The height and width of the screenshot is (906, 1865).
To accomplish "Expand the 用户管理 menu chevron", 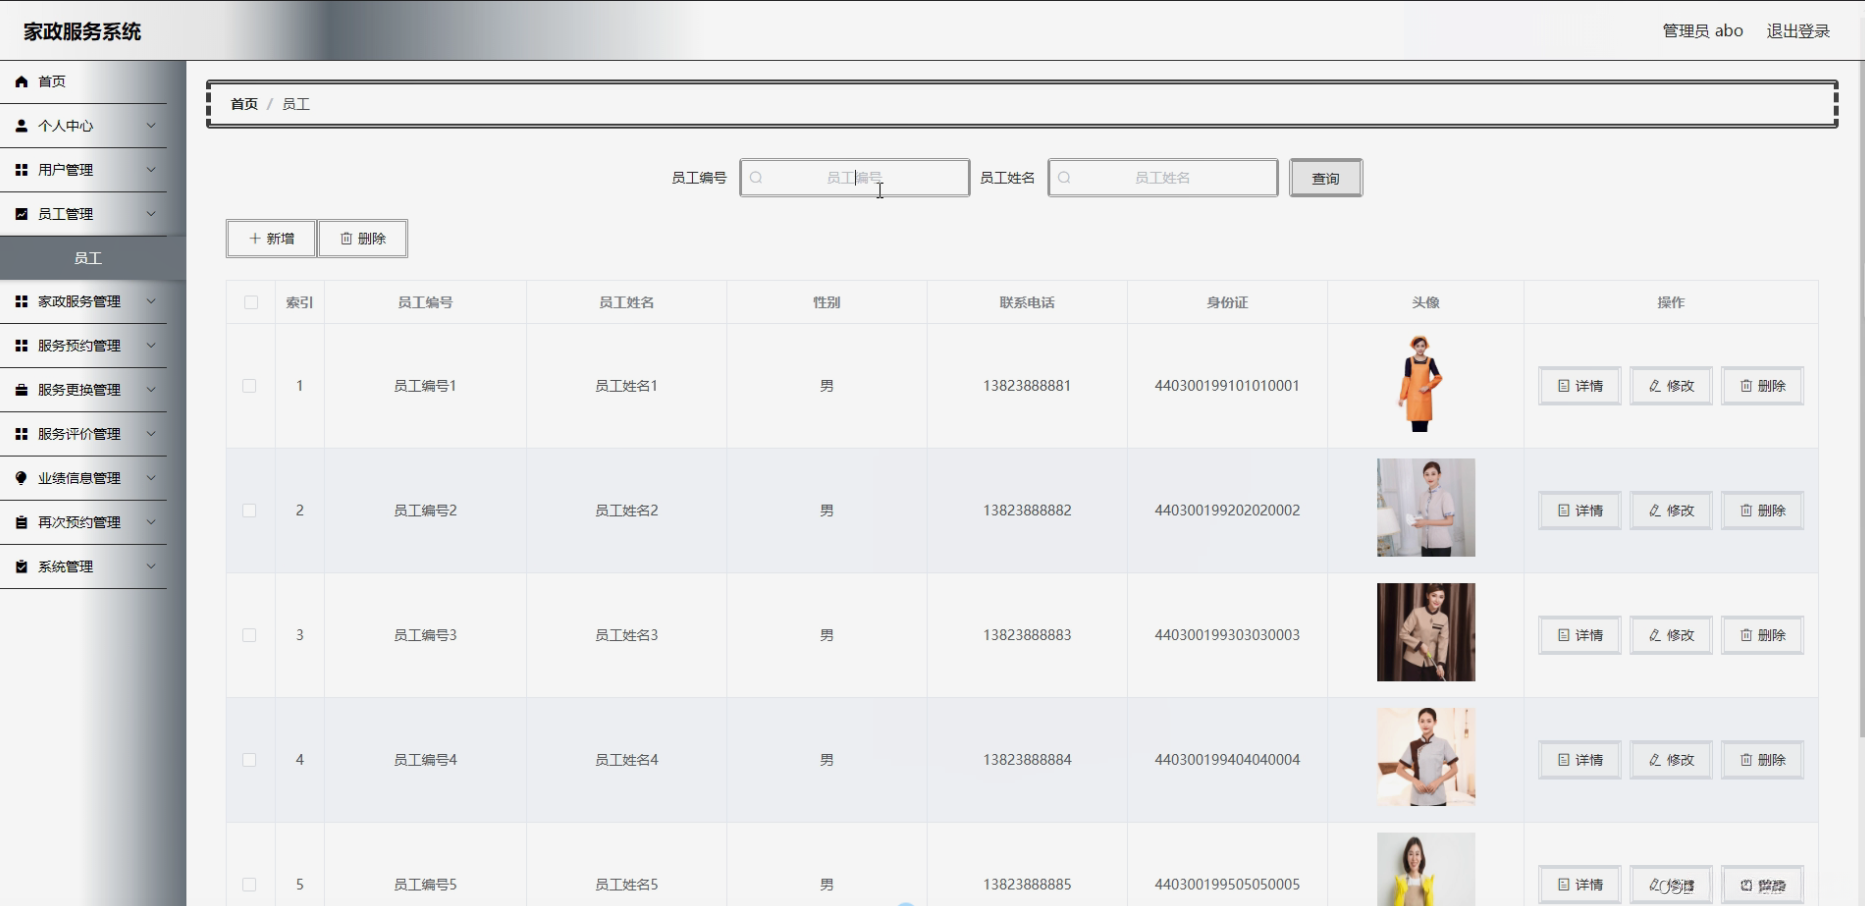I will pyautogui.click(x=151, y=170).
